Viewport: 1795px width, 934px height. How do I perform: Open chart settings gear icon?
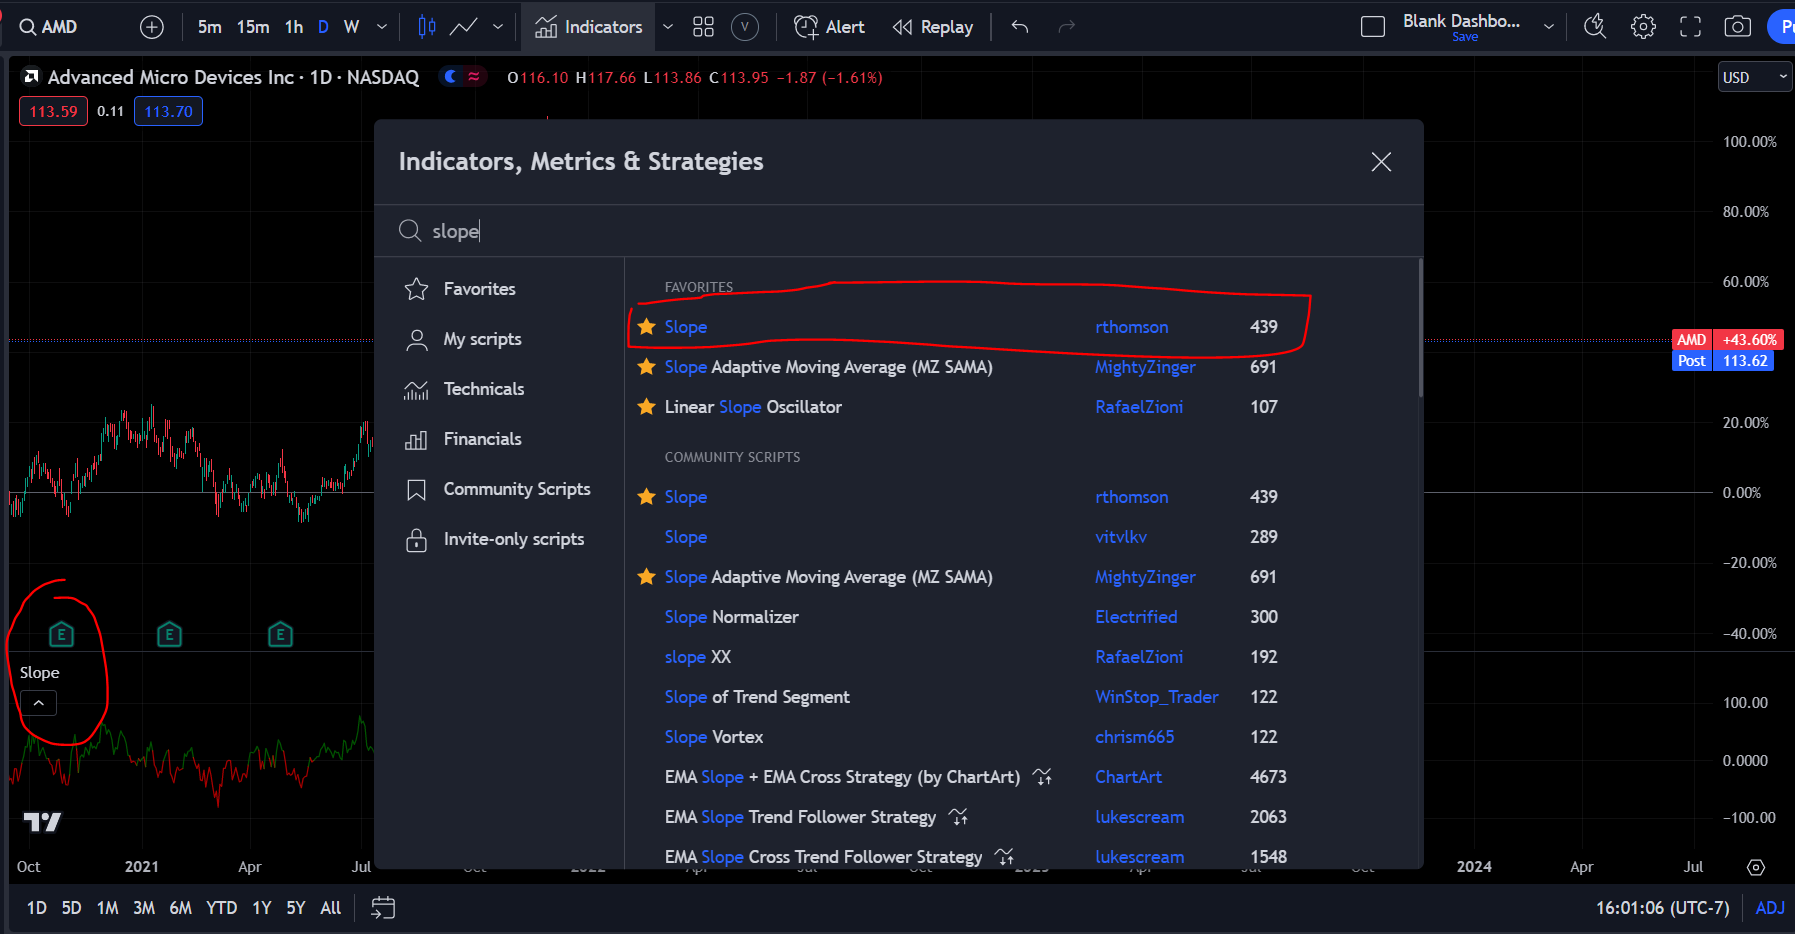tap(1643, 27)
